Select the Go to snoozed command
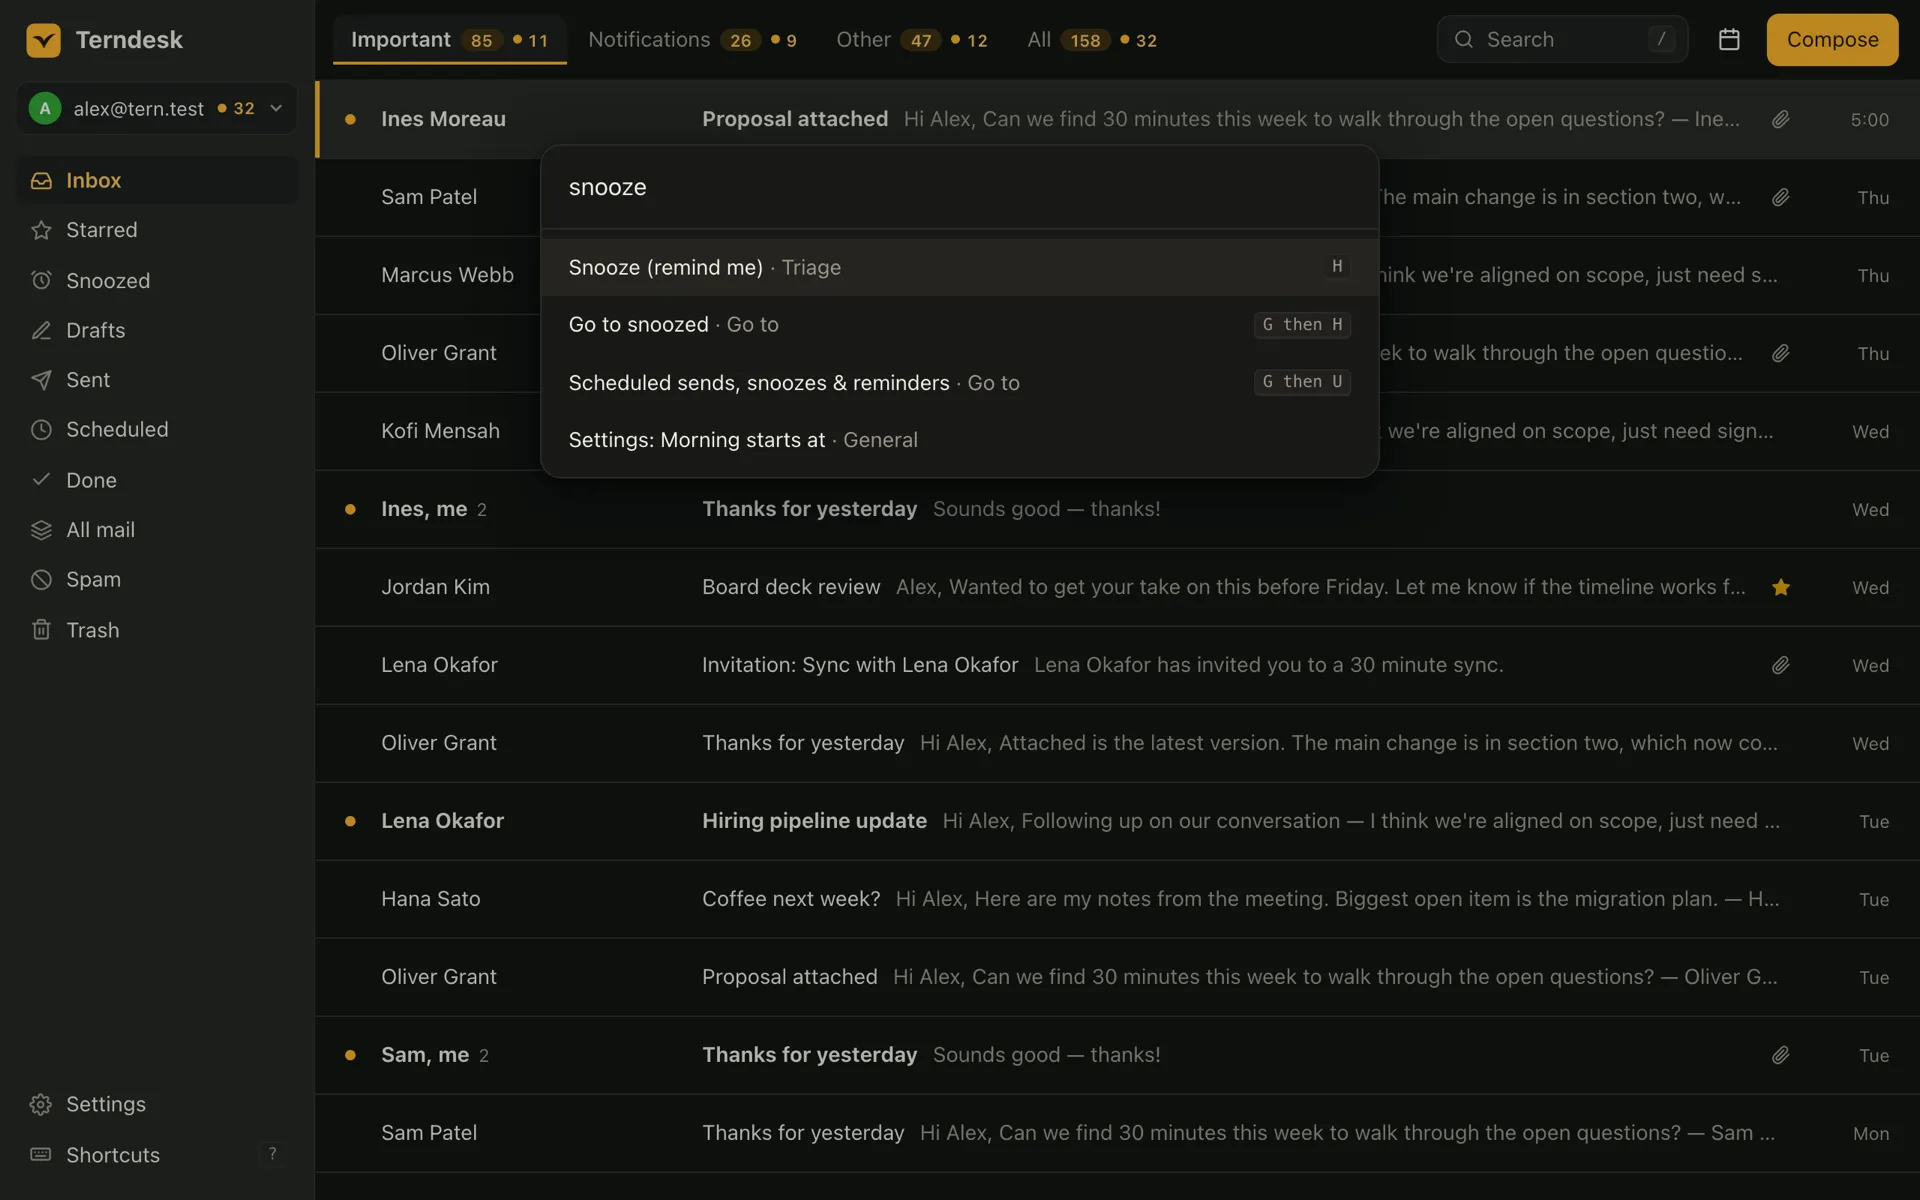The height and width of the screenshot is (1200, 1920). pyautogui.click(x=960, y=324)
